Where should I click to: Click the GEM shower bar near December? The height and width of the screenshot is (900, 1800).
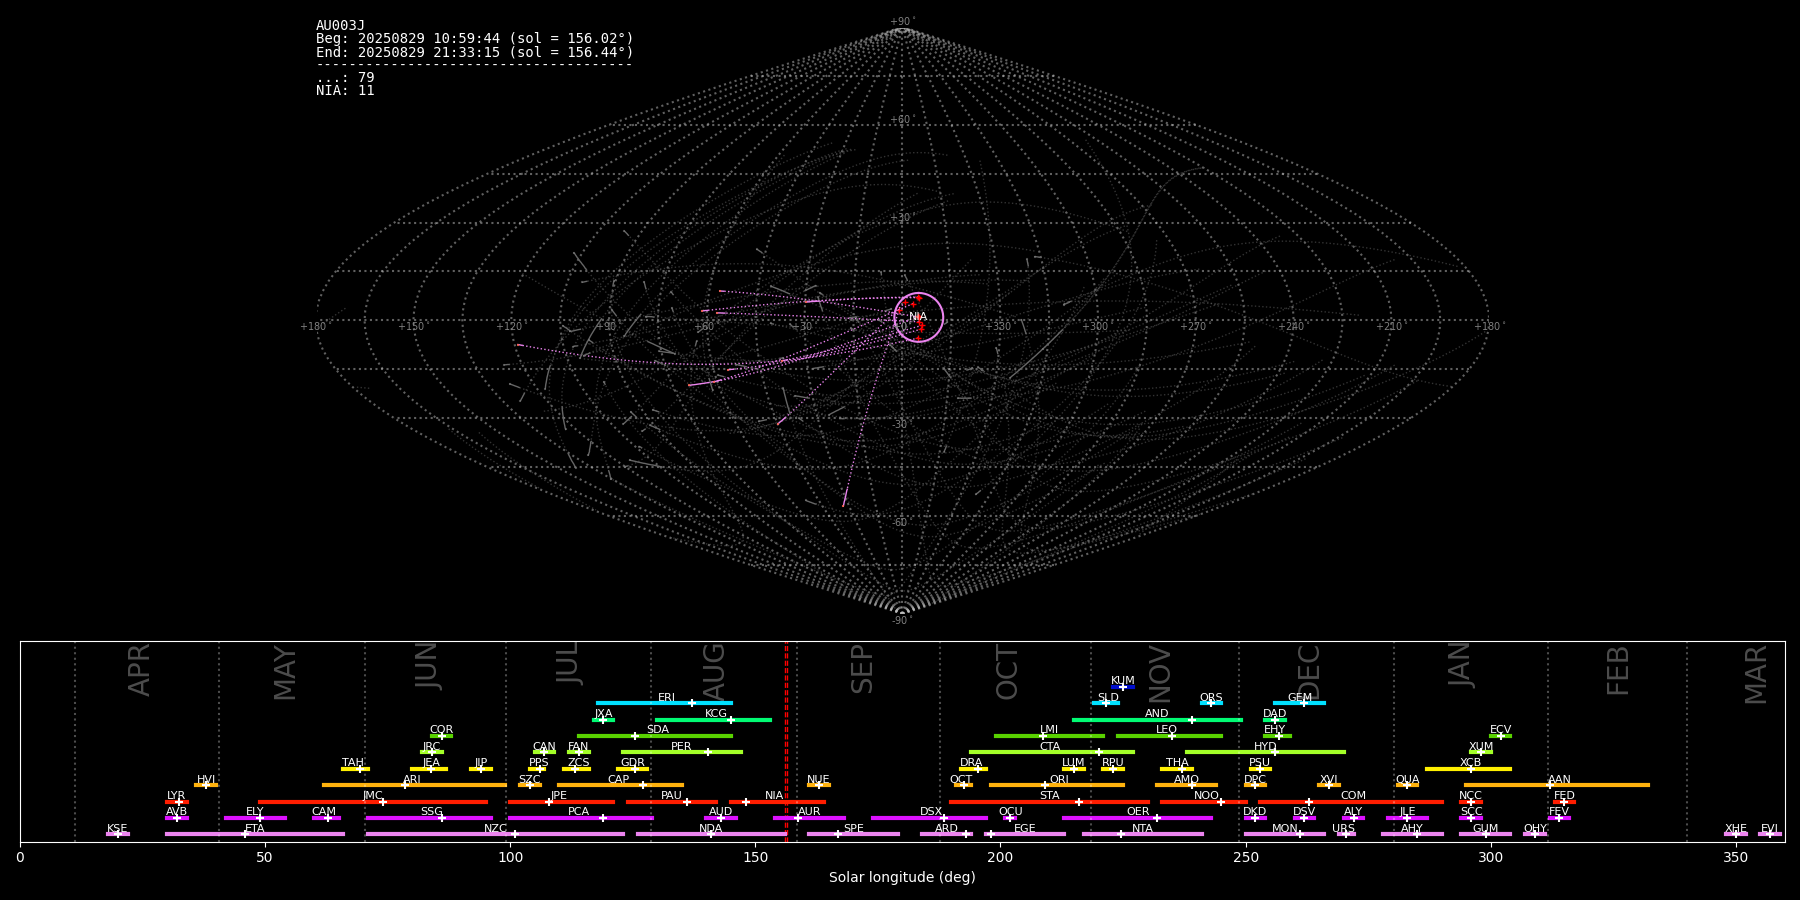(x=1299, y=703)
